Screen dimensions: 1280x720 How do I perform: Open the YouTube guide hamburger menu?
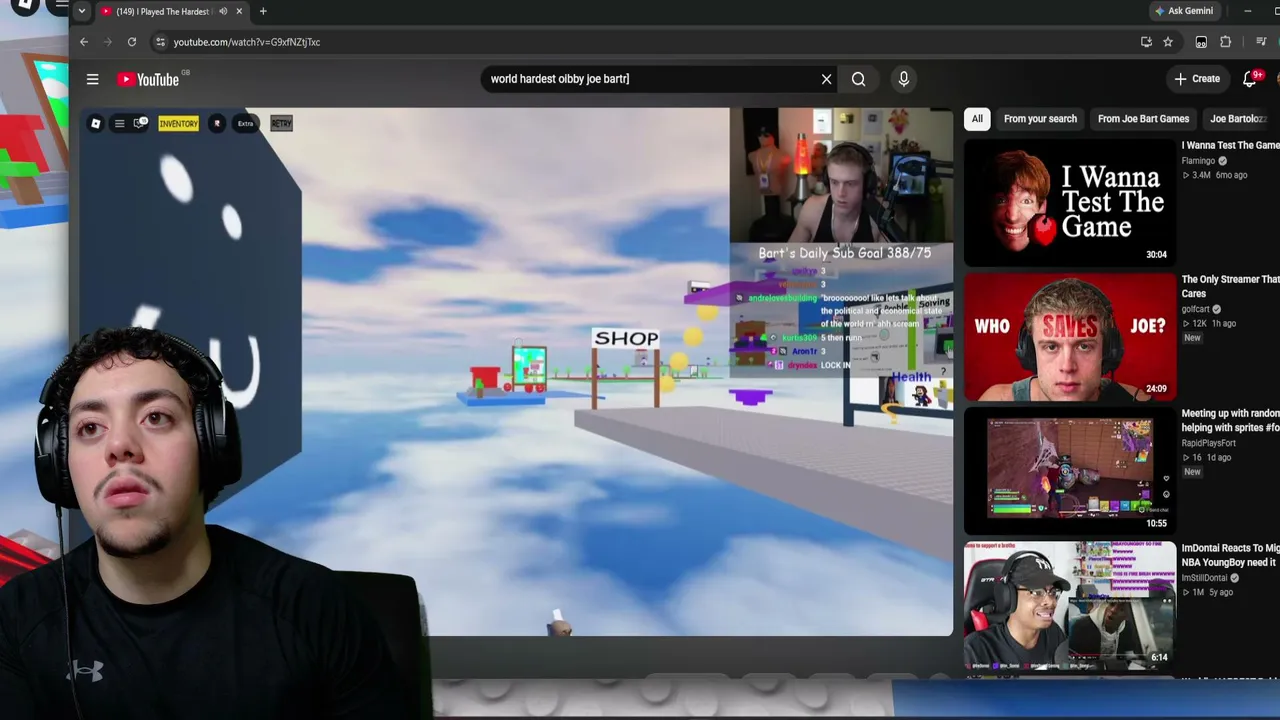(x=92, y=79)
